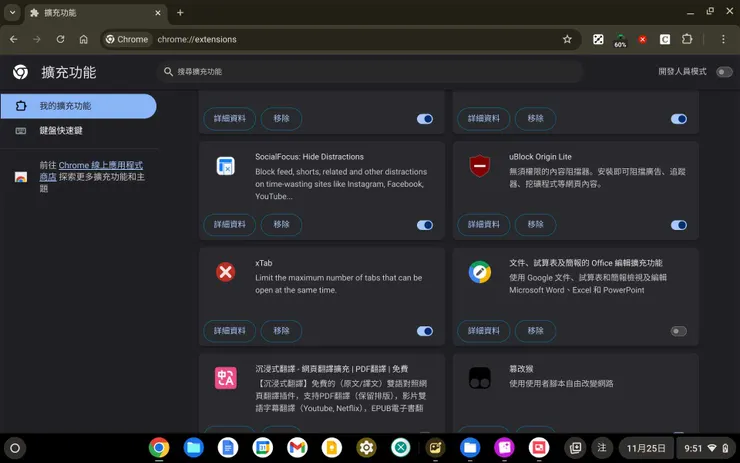Open 詳細資料 for xTab
The width and height of the screenshot is (740, 463).
[x=229, y=331]
